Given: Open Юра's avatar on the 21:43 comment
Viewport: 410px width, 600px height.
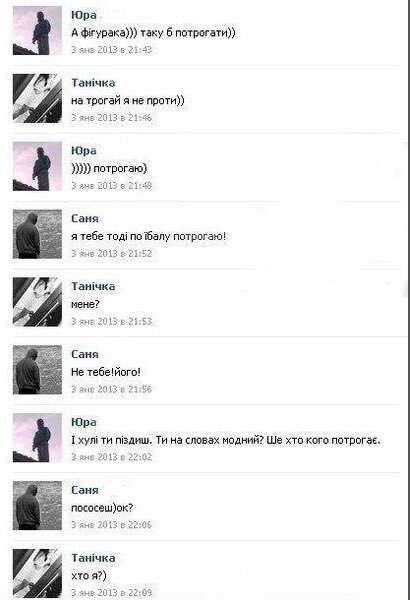Looking at the screenshot, I should 37,30.
